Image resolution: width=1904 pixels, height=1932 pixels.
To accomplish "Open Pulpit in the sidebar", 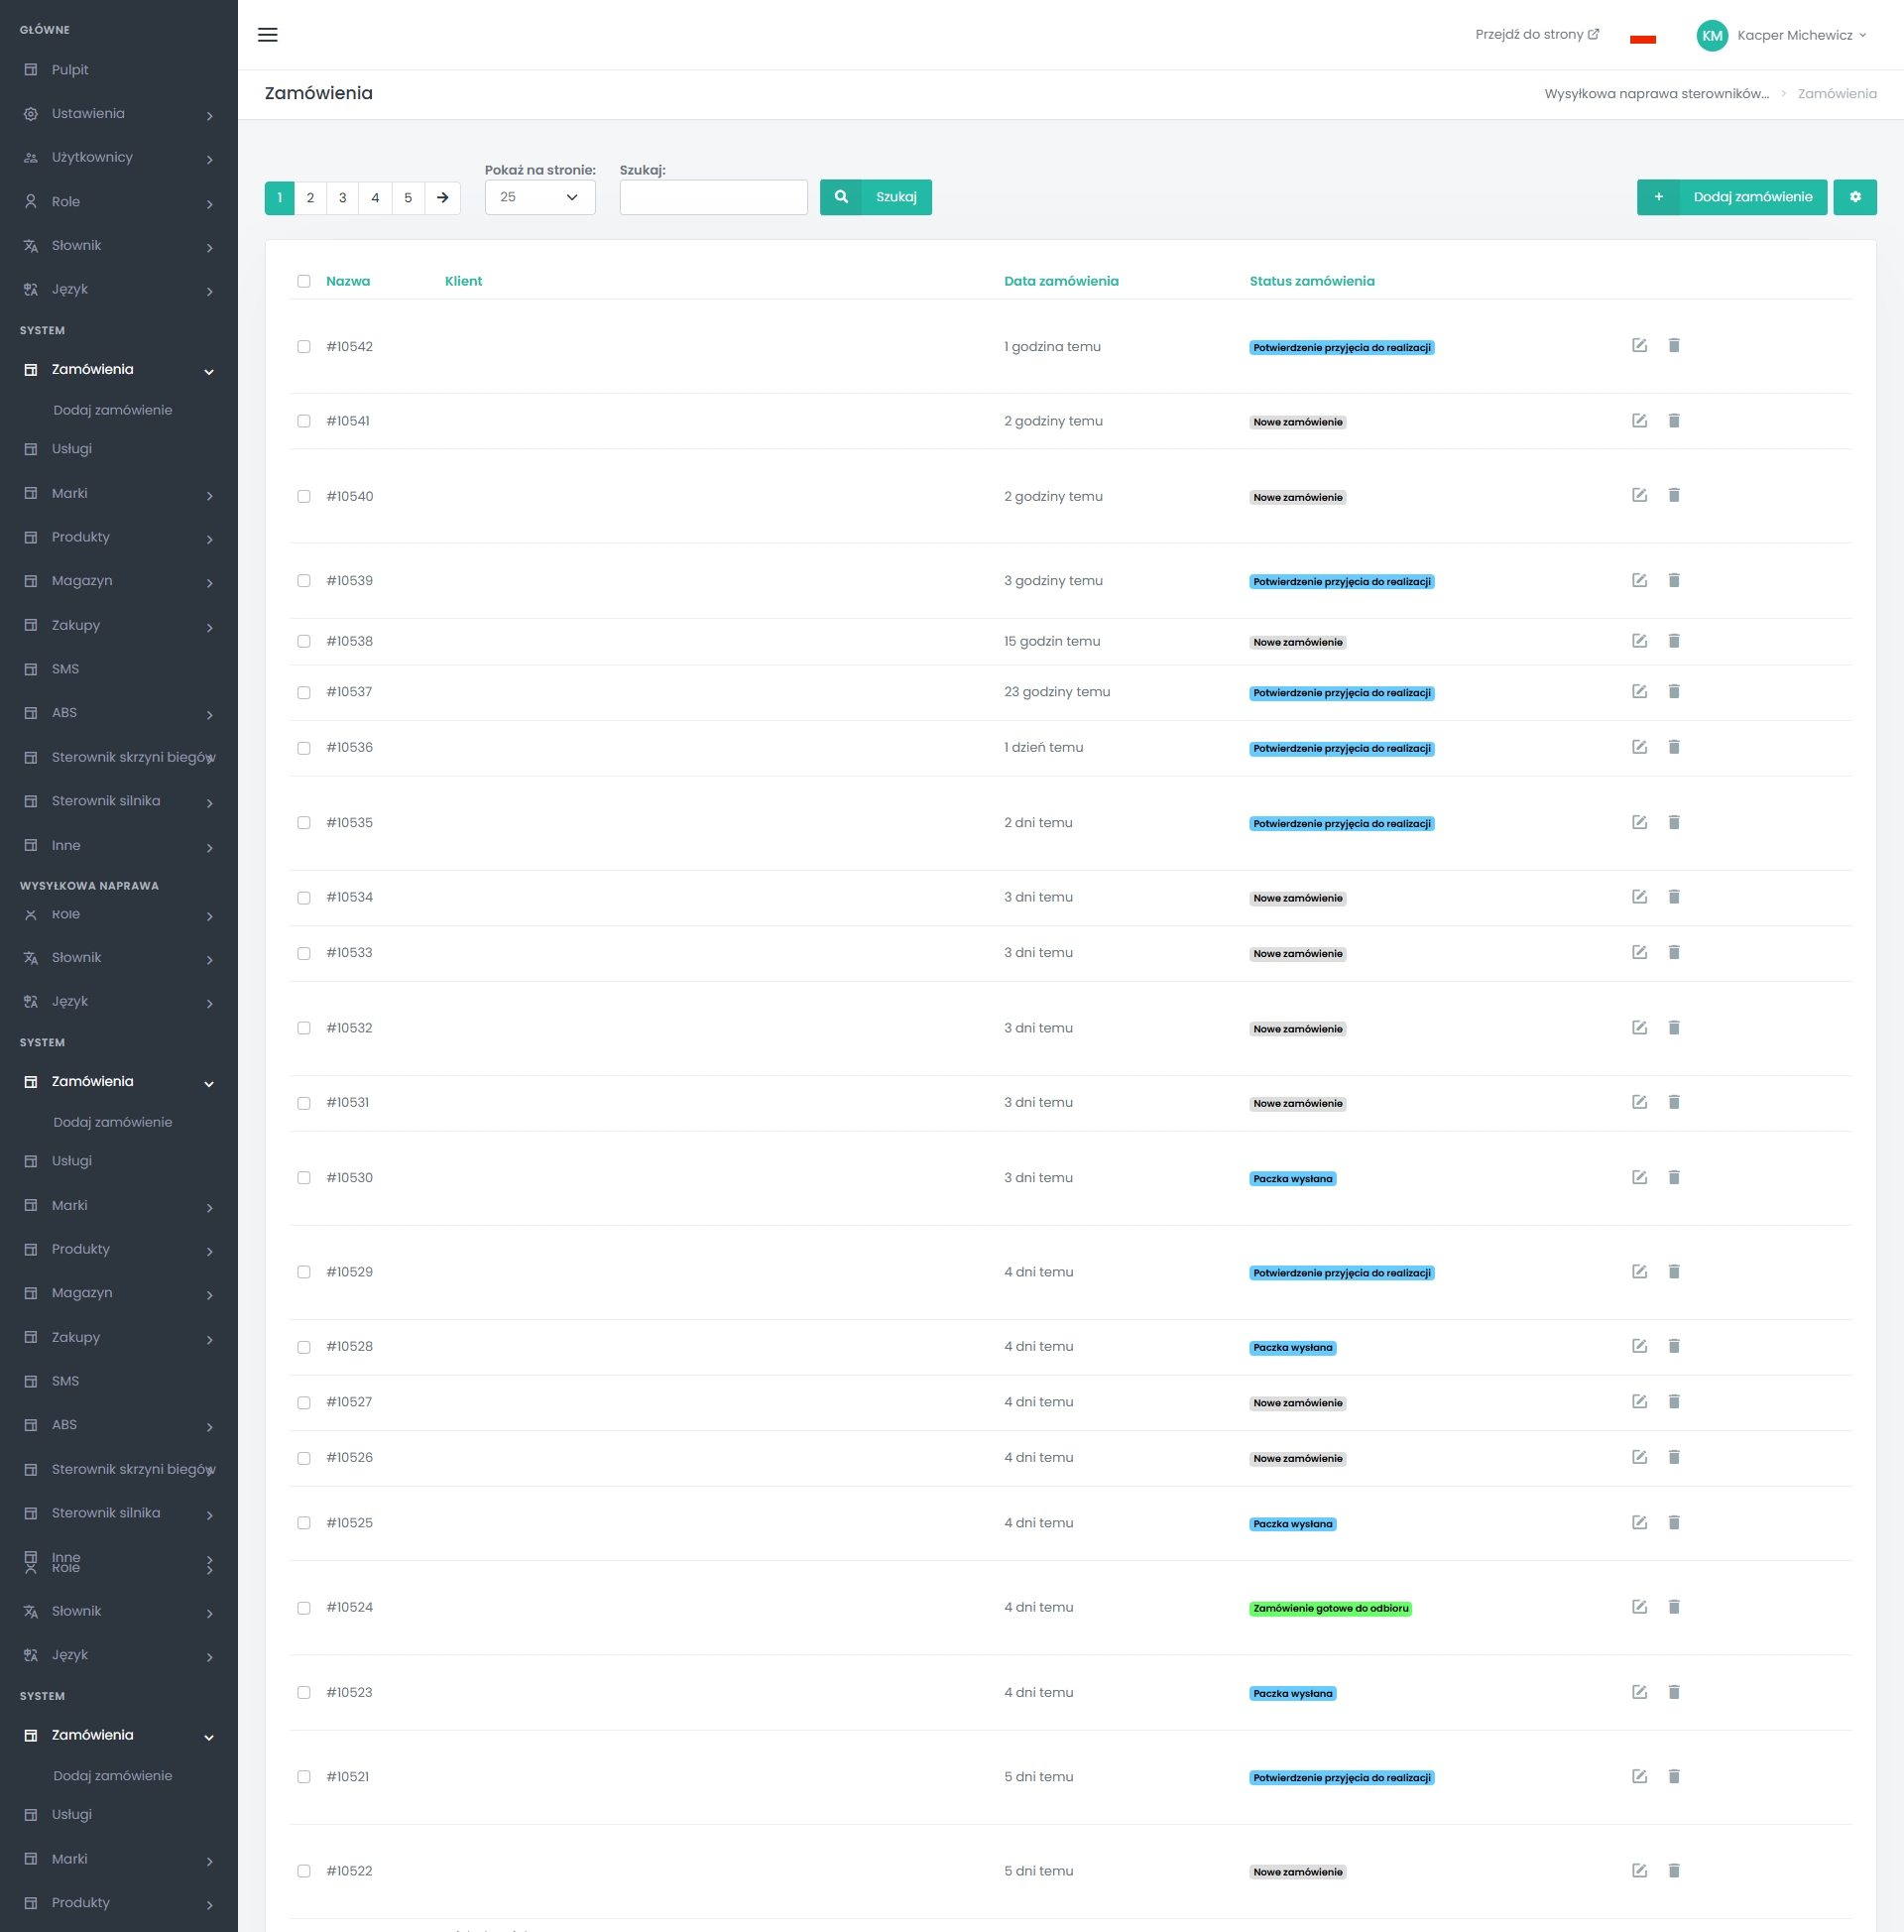I will 119,70.
